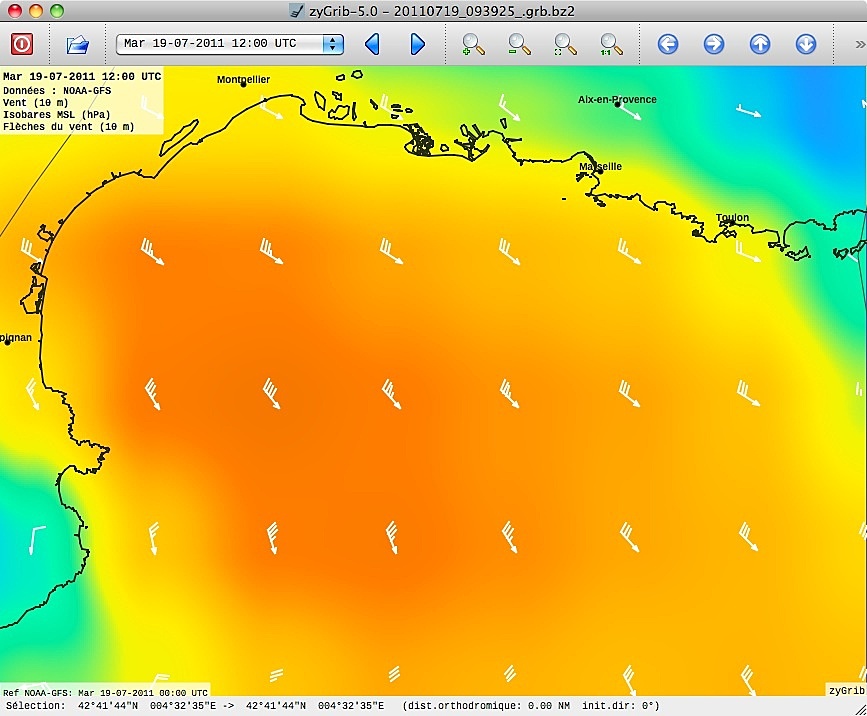
Task: Click the stepper arrows of date combo box
Action: (x=332, y=44)
